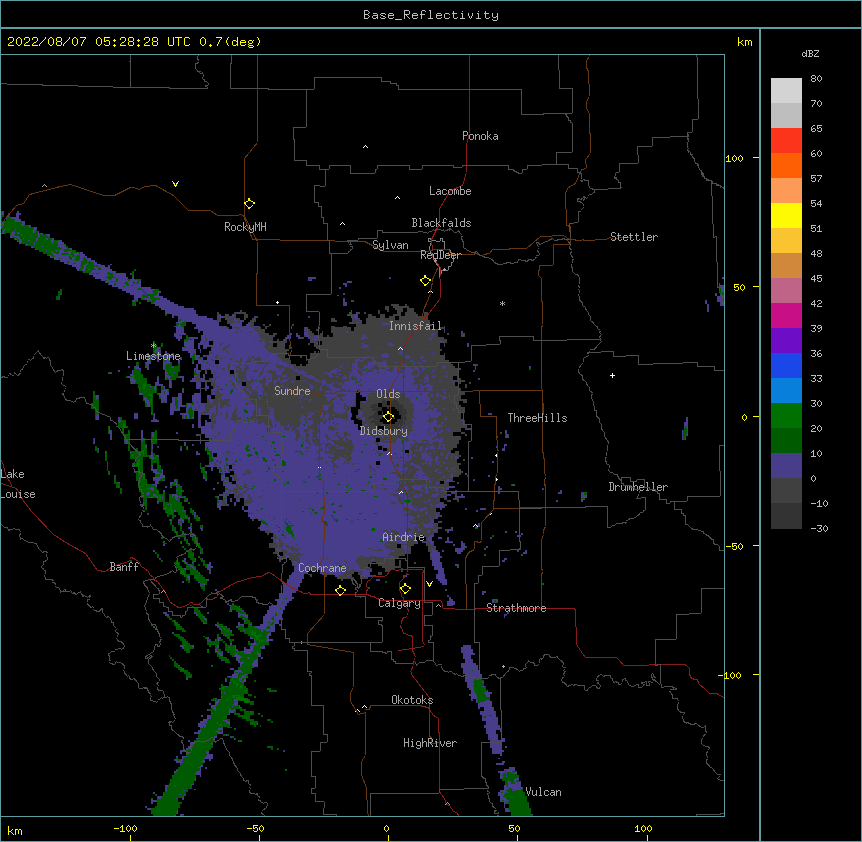Click the asterisk marker above Limestone label
This screenshot has height=842, width=862.
coord(154,346)
